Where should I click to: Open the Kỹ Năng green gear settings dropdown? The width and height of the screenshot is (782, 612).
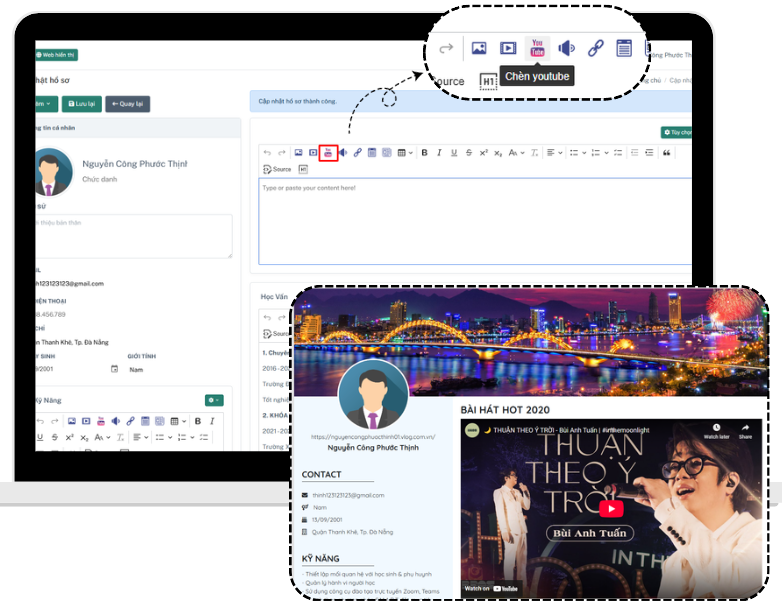214,401
